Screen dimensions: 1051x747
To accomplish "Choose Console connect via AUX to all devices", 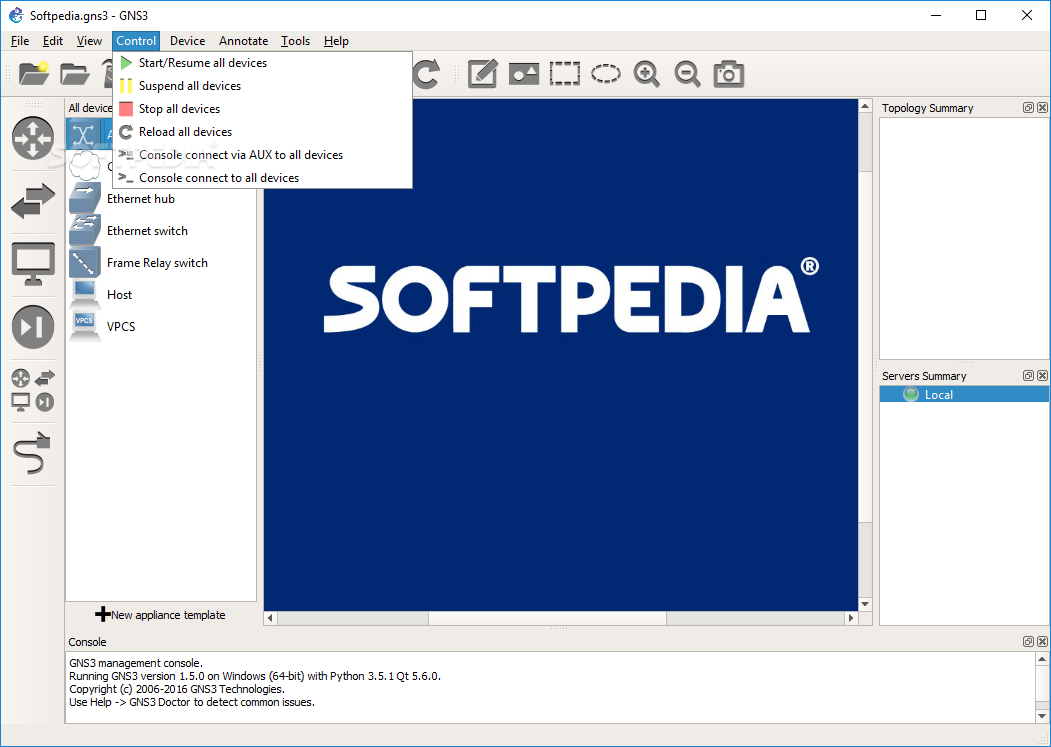I will [x=262, y=155].
